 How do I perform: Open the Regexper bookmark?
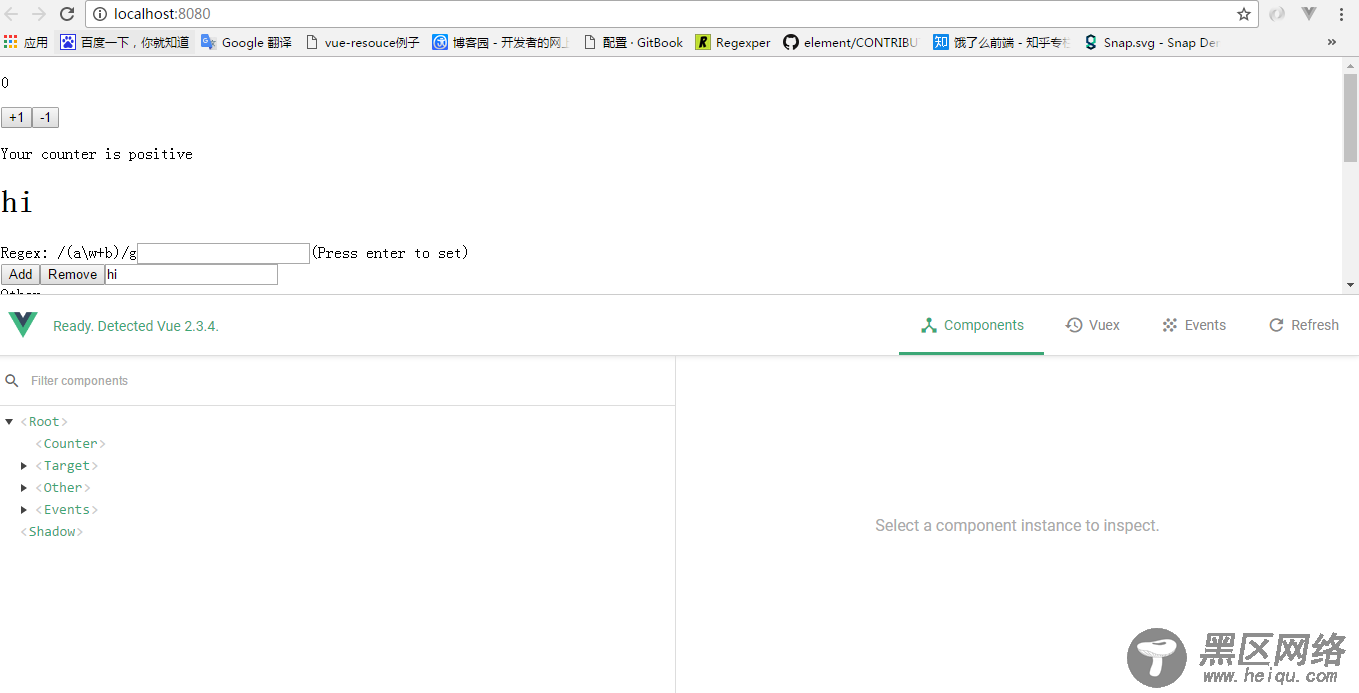733,42
